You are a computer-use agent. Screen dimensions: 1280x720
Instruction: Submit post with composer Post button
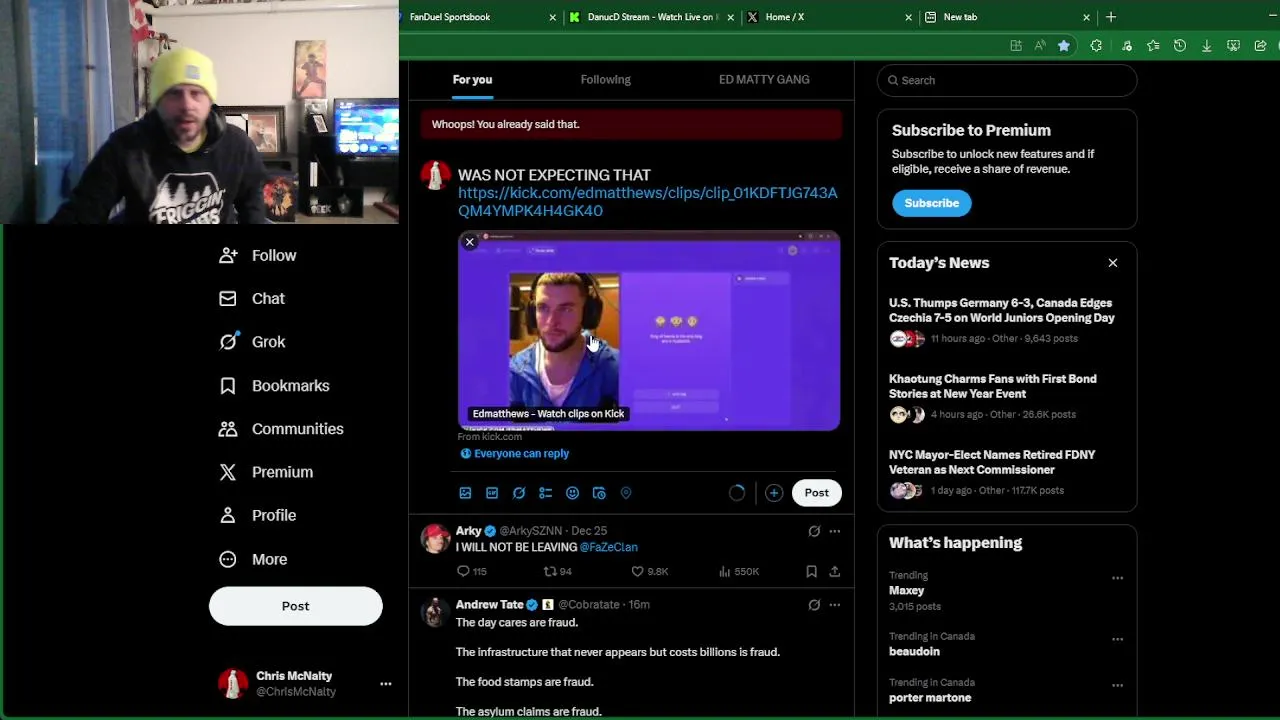point(816,493)
